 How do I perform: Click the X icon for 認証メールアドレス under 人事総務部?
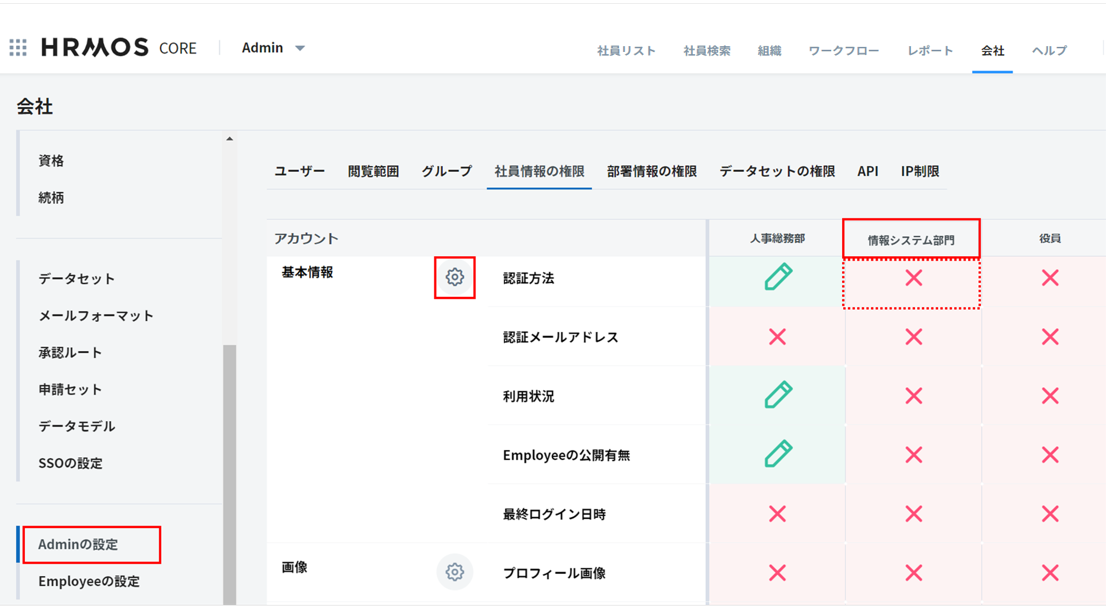point(777,337)
